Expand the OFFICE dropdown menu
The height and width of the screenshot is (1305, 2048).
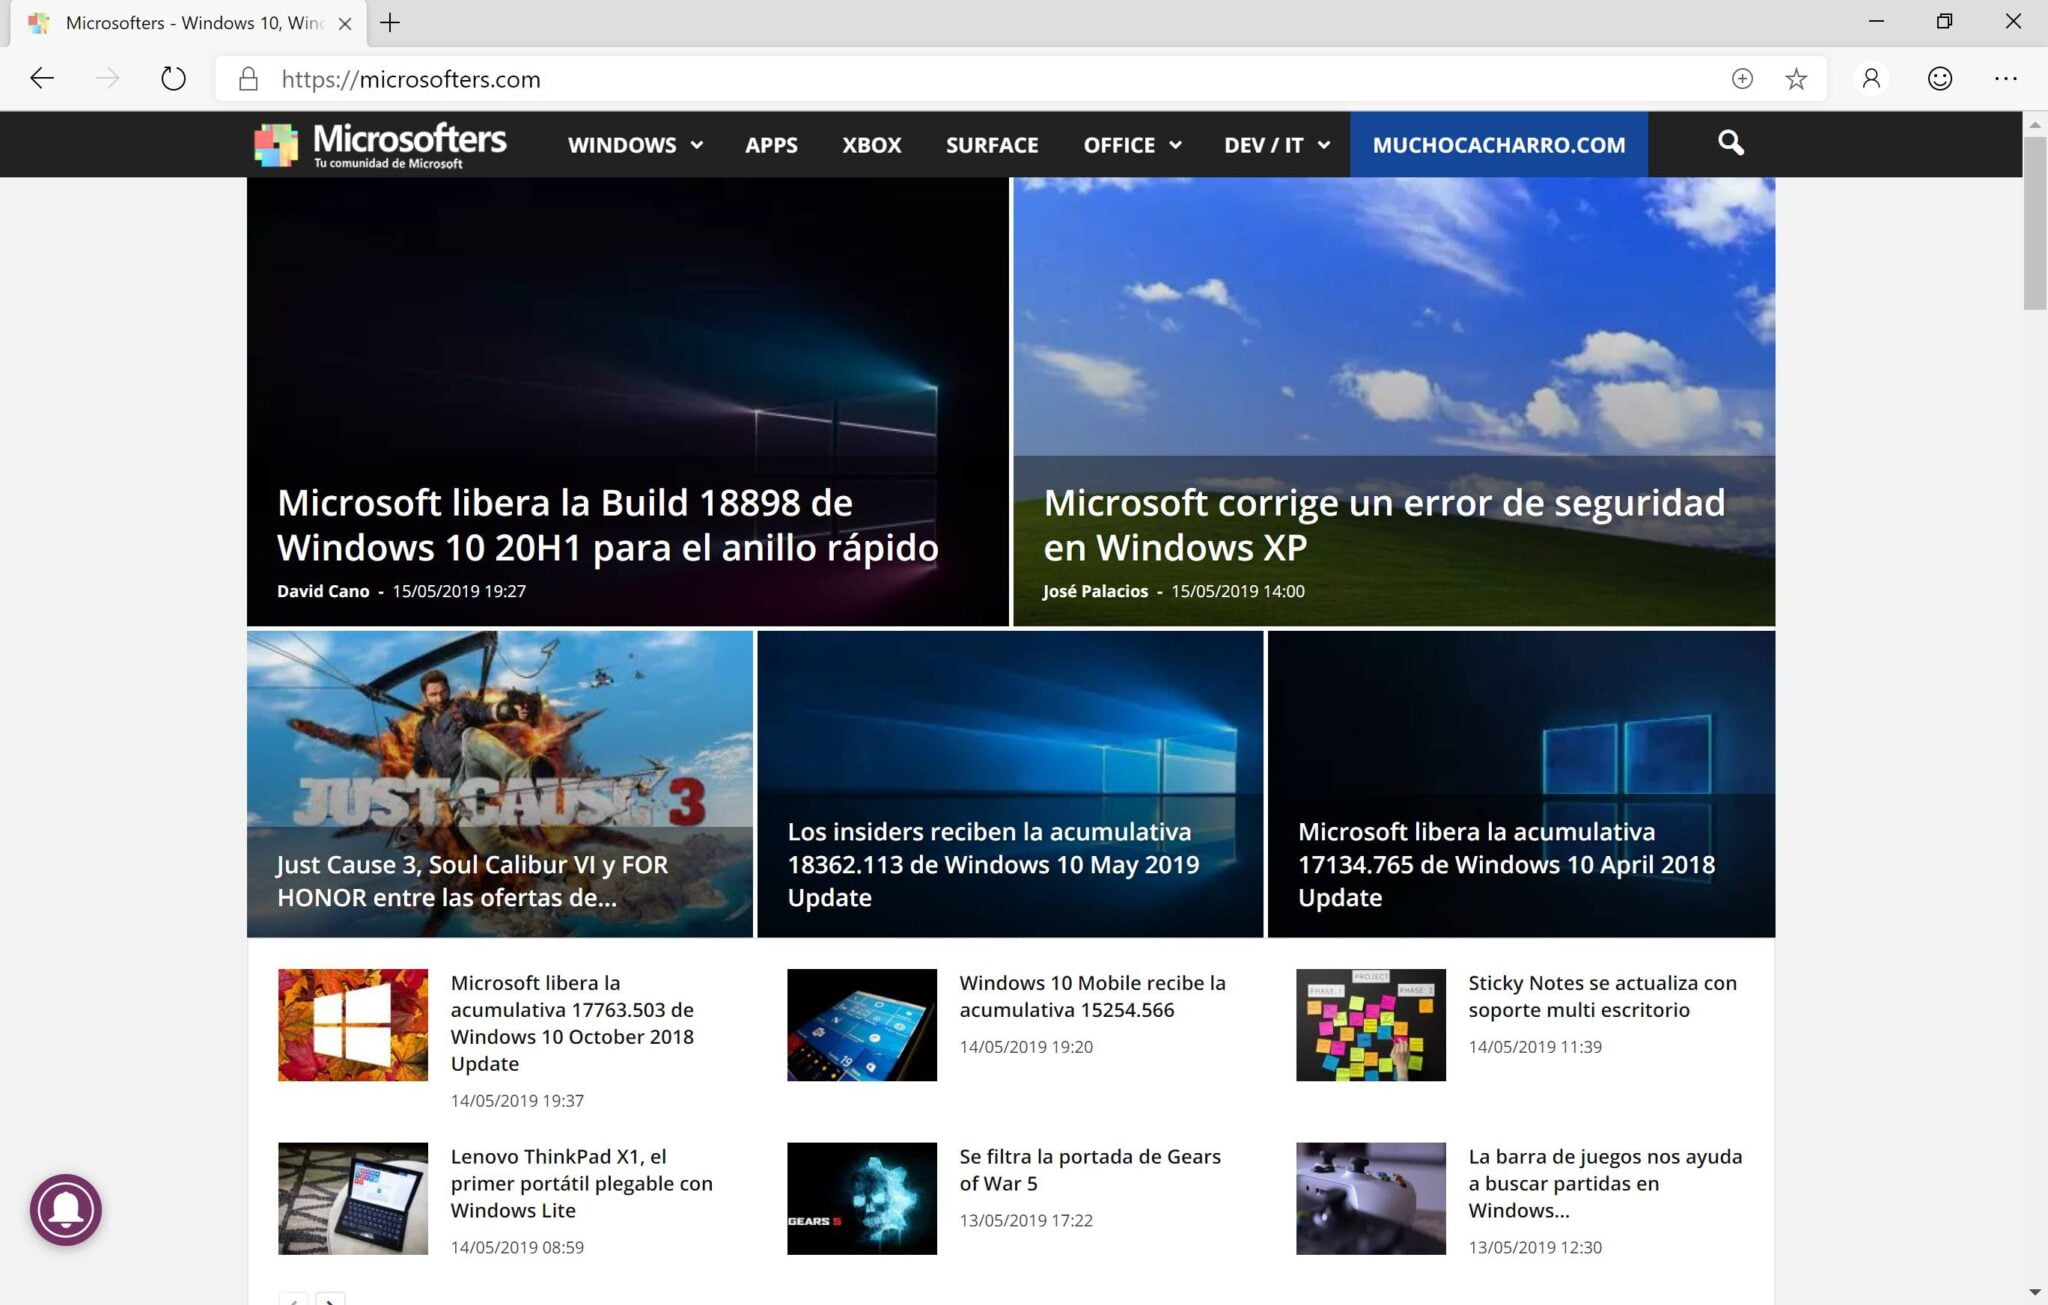pos(1130,144)
